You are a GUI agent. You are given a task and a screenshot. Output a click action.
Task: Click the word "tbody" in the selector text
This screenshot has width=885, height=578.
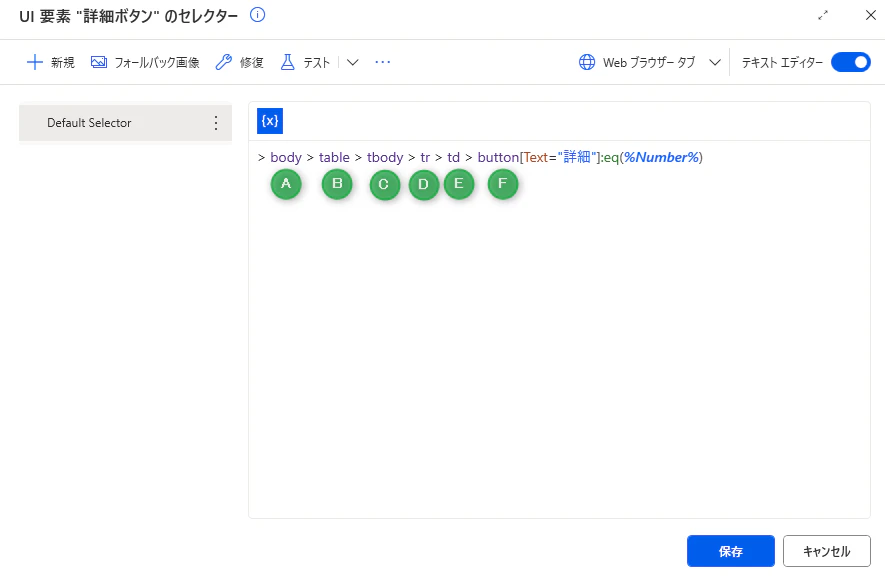point(385,157)
